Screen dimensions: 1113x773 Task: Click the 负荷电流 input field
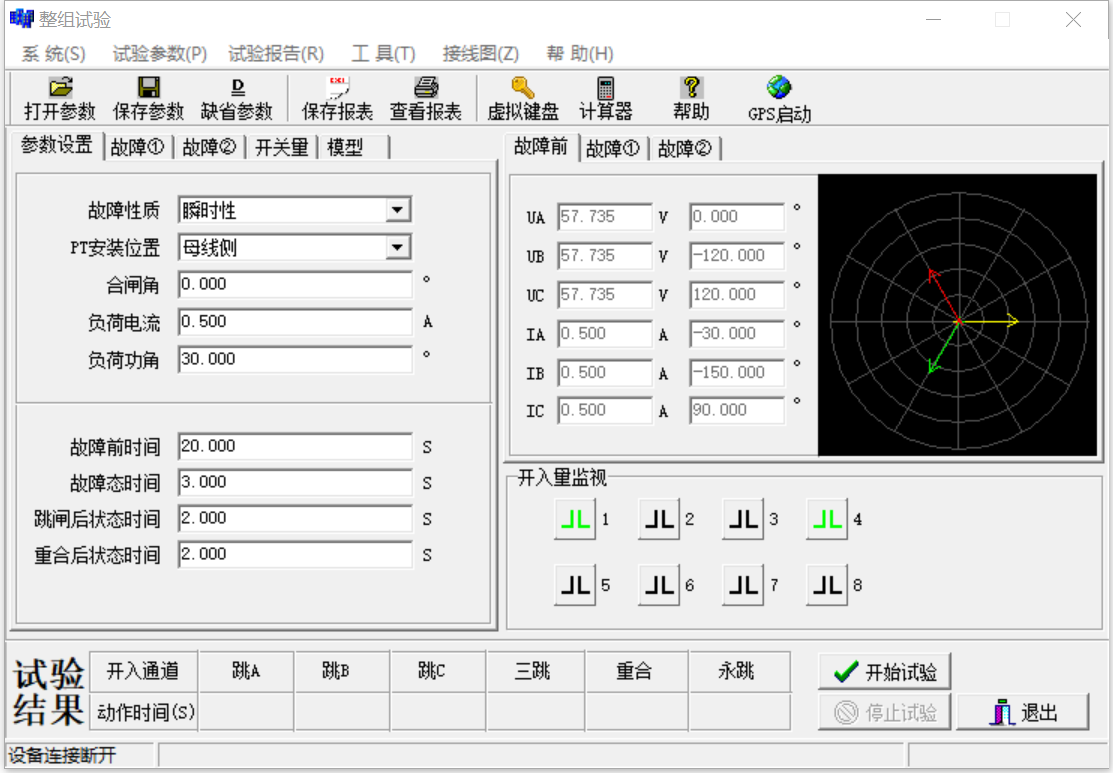[295, 322]
